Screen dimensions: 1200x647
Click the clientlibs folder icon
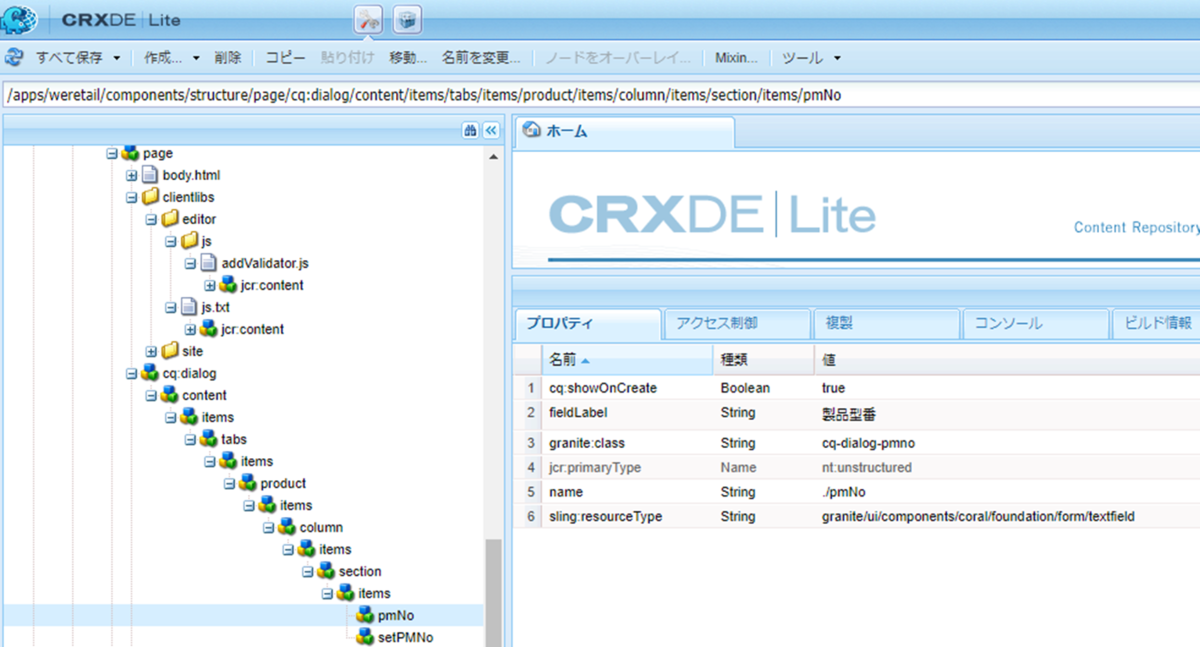tap(149, 197)
